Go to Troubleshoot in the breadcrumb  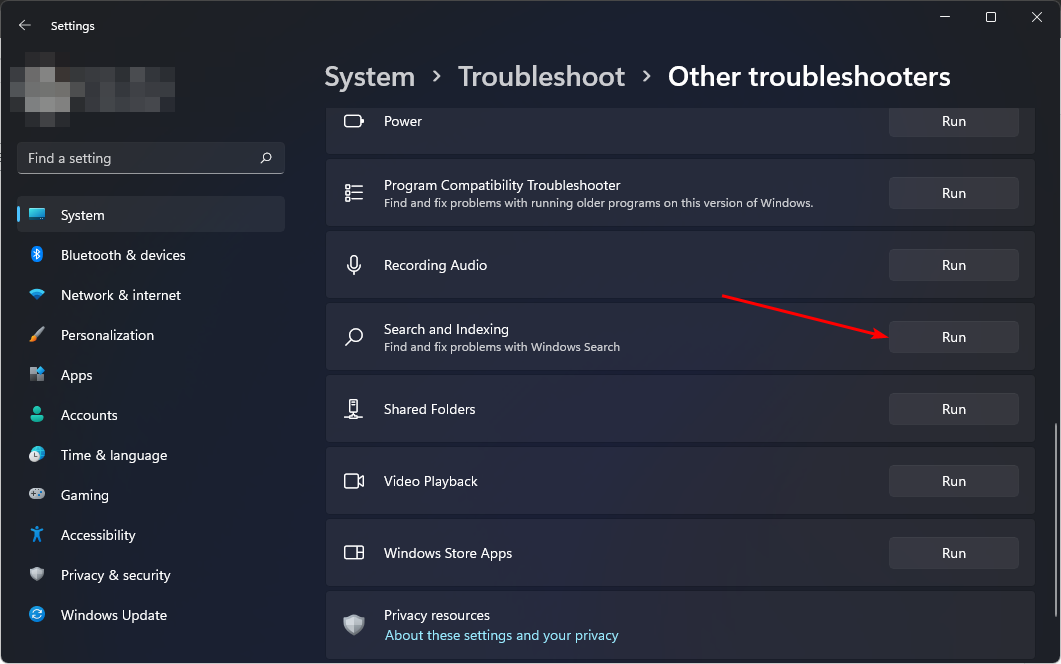(541, 76)
